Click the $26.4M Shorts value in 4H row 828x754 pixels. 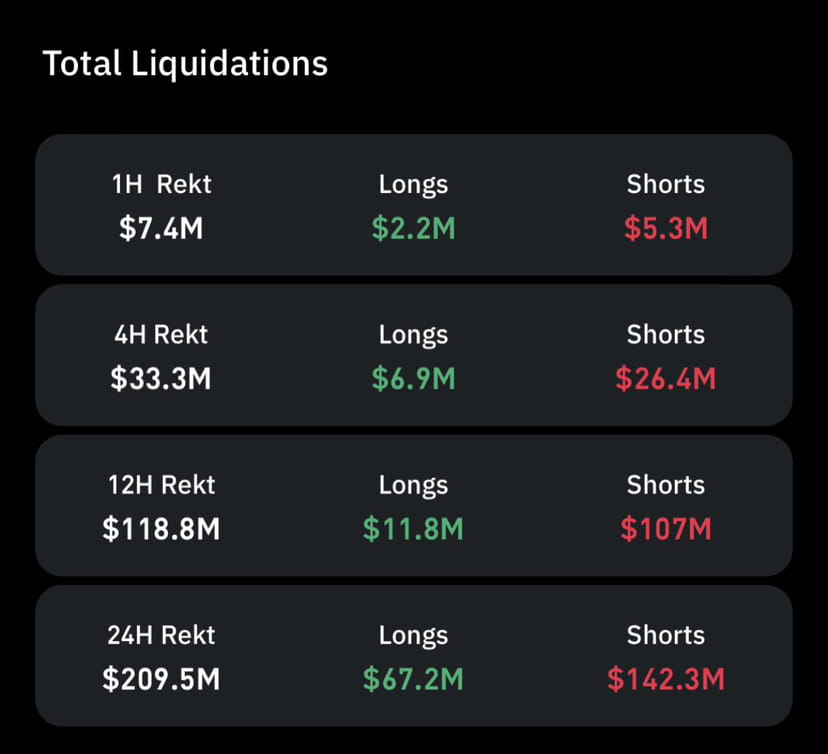(666, 379)
